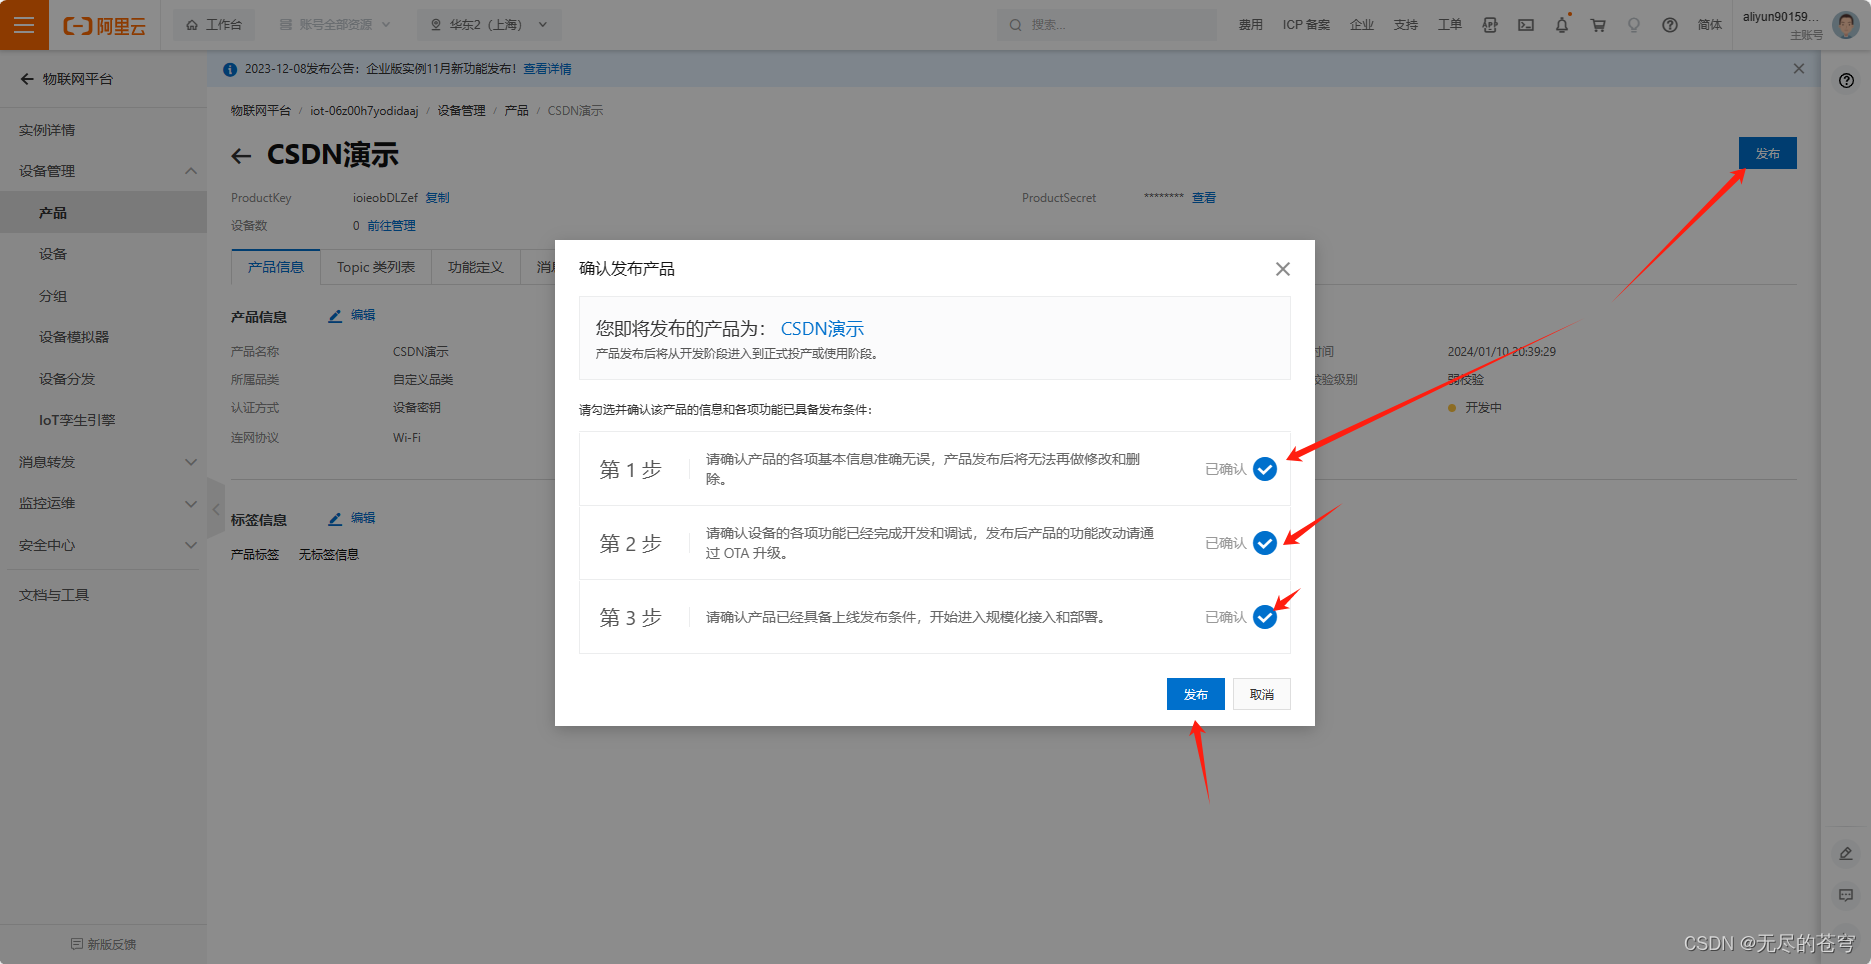The height and width of the screenshot is (964, 1871).
Task: Click the Aliyun (阿里云) logo
Action: tap(104, 26)
